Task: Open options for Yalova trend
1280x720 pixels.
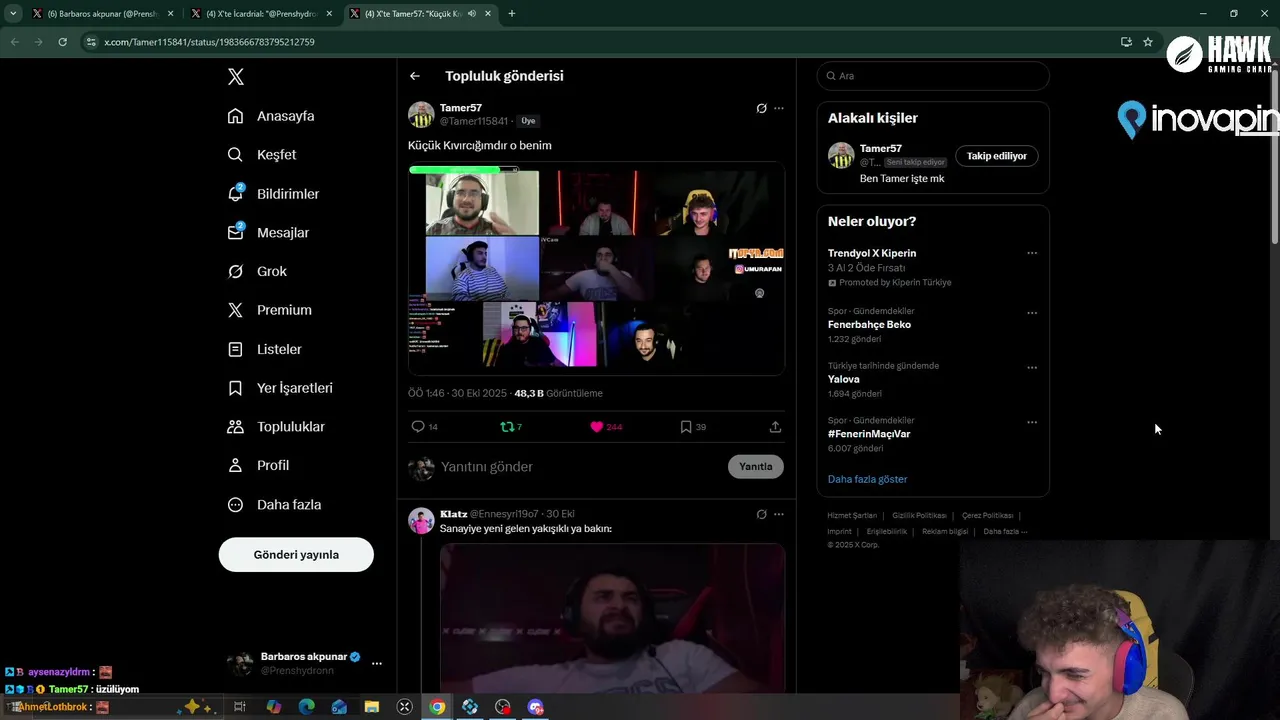Action: [1032, 367]
